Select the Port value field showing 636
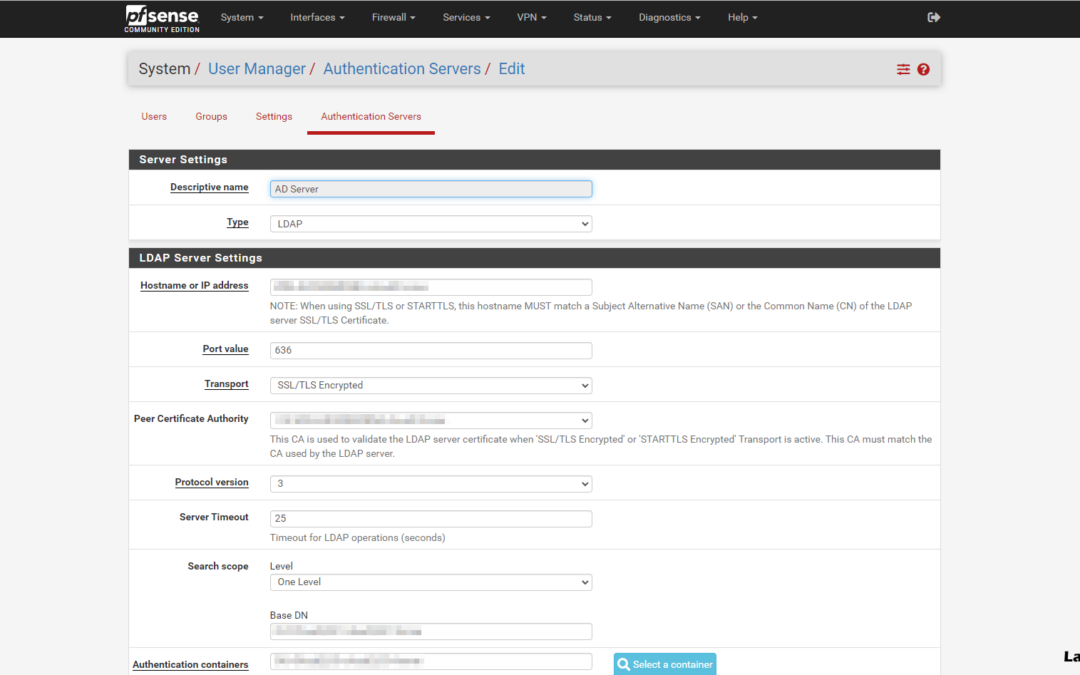 point(430,350)
